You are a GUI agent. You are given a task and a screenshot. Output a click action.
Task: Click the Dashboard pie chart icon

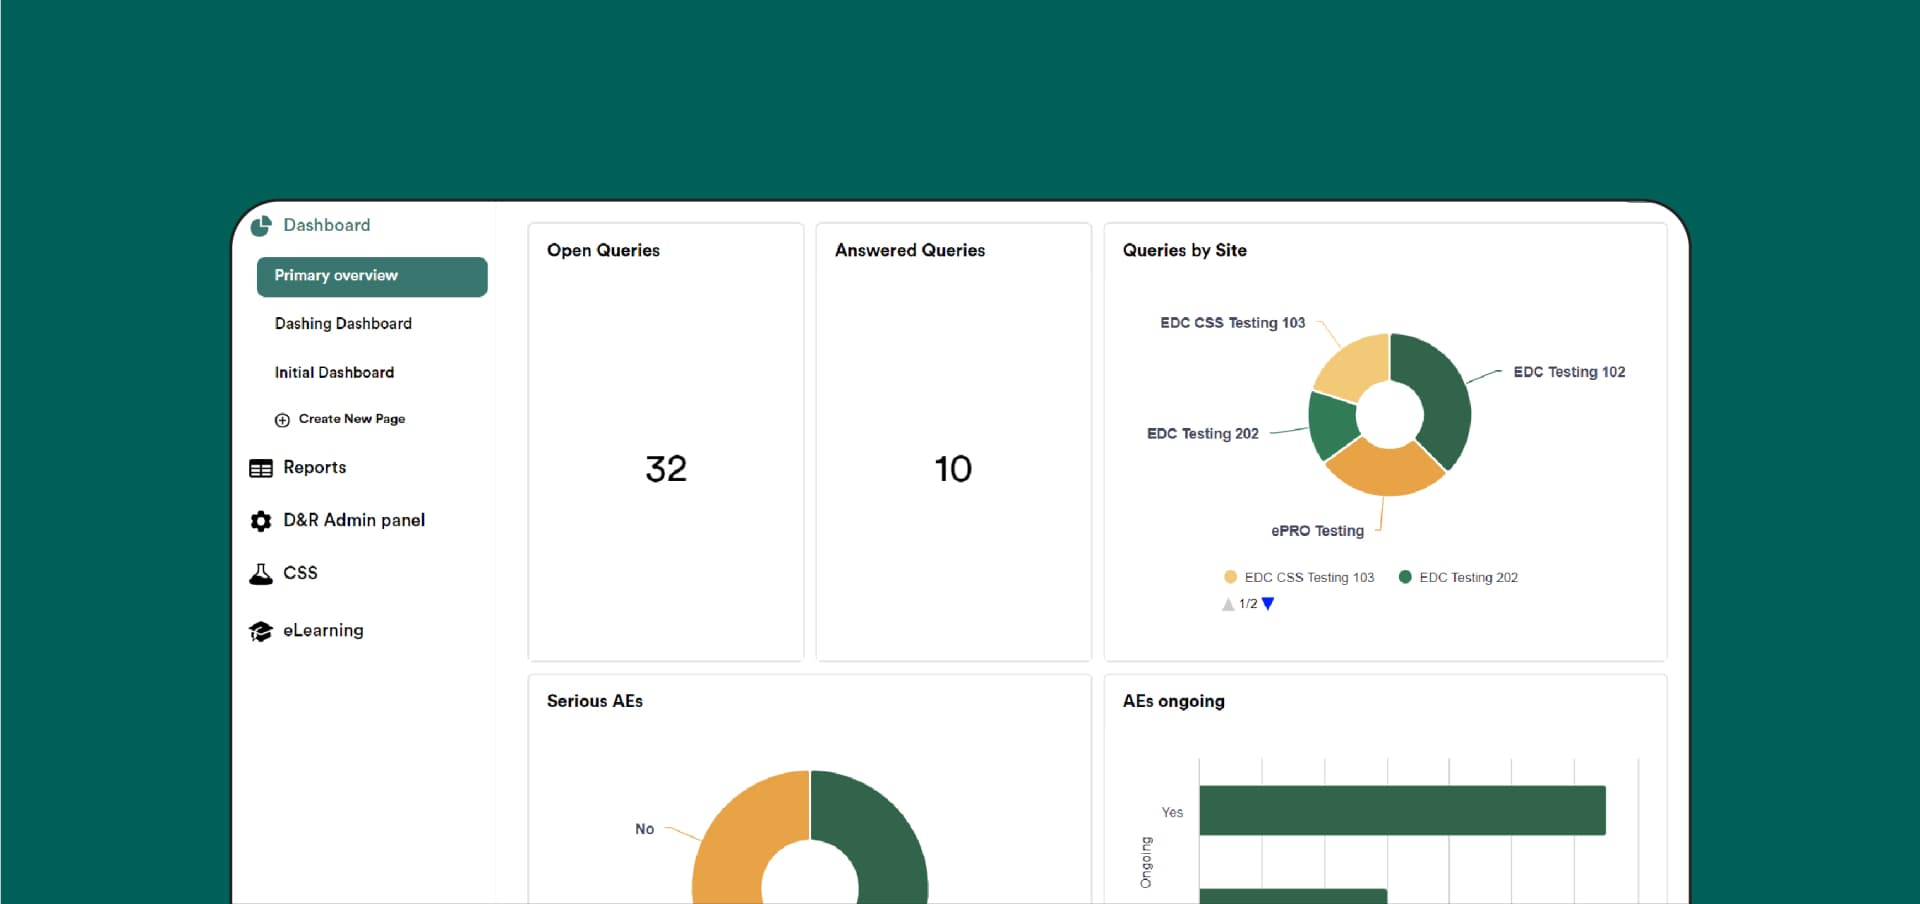(x=261, y=226)
